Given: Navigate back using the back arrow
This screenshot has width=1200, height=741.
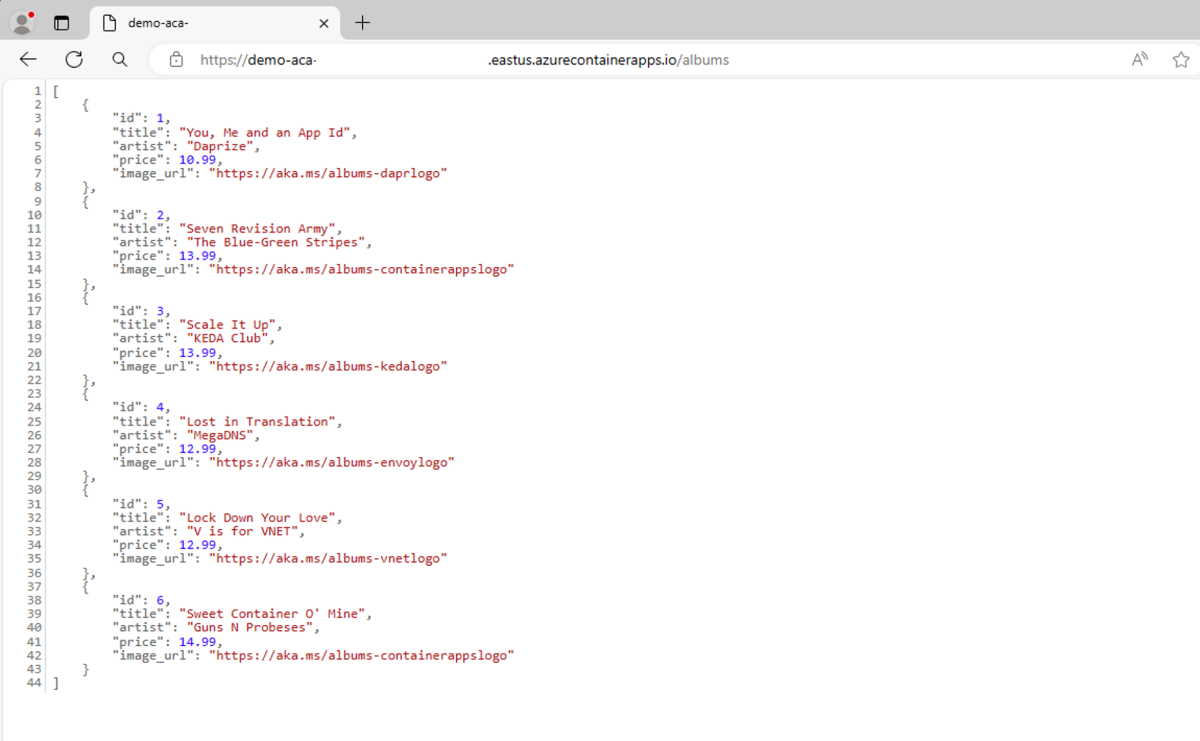Looking at the screenshot, I should click(27, 60).
